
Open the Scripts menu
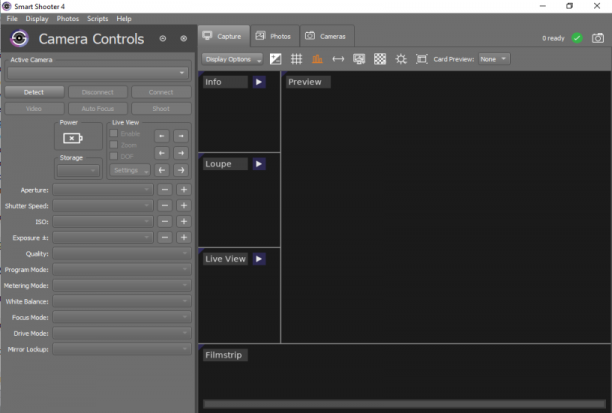98,19
